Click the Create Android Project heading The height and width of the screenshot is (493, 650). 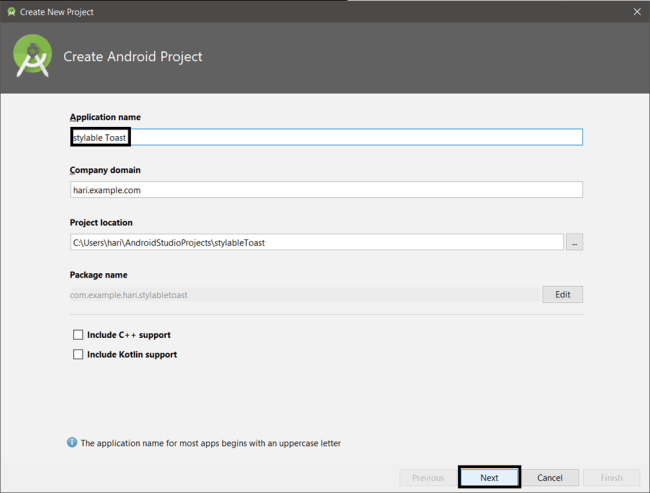pyautogui.click(x=133, y=56)
